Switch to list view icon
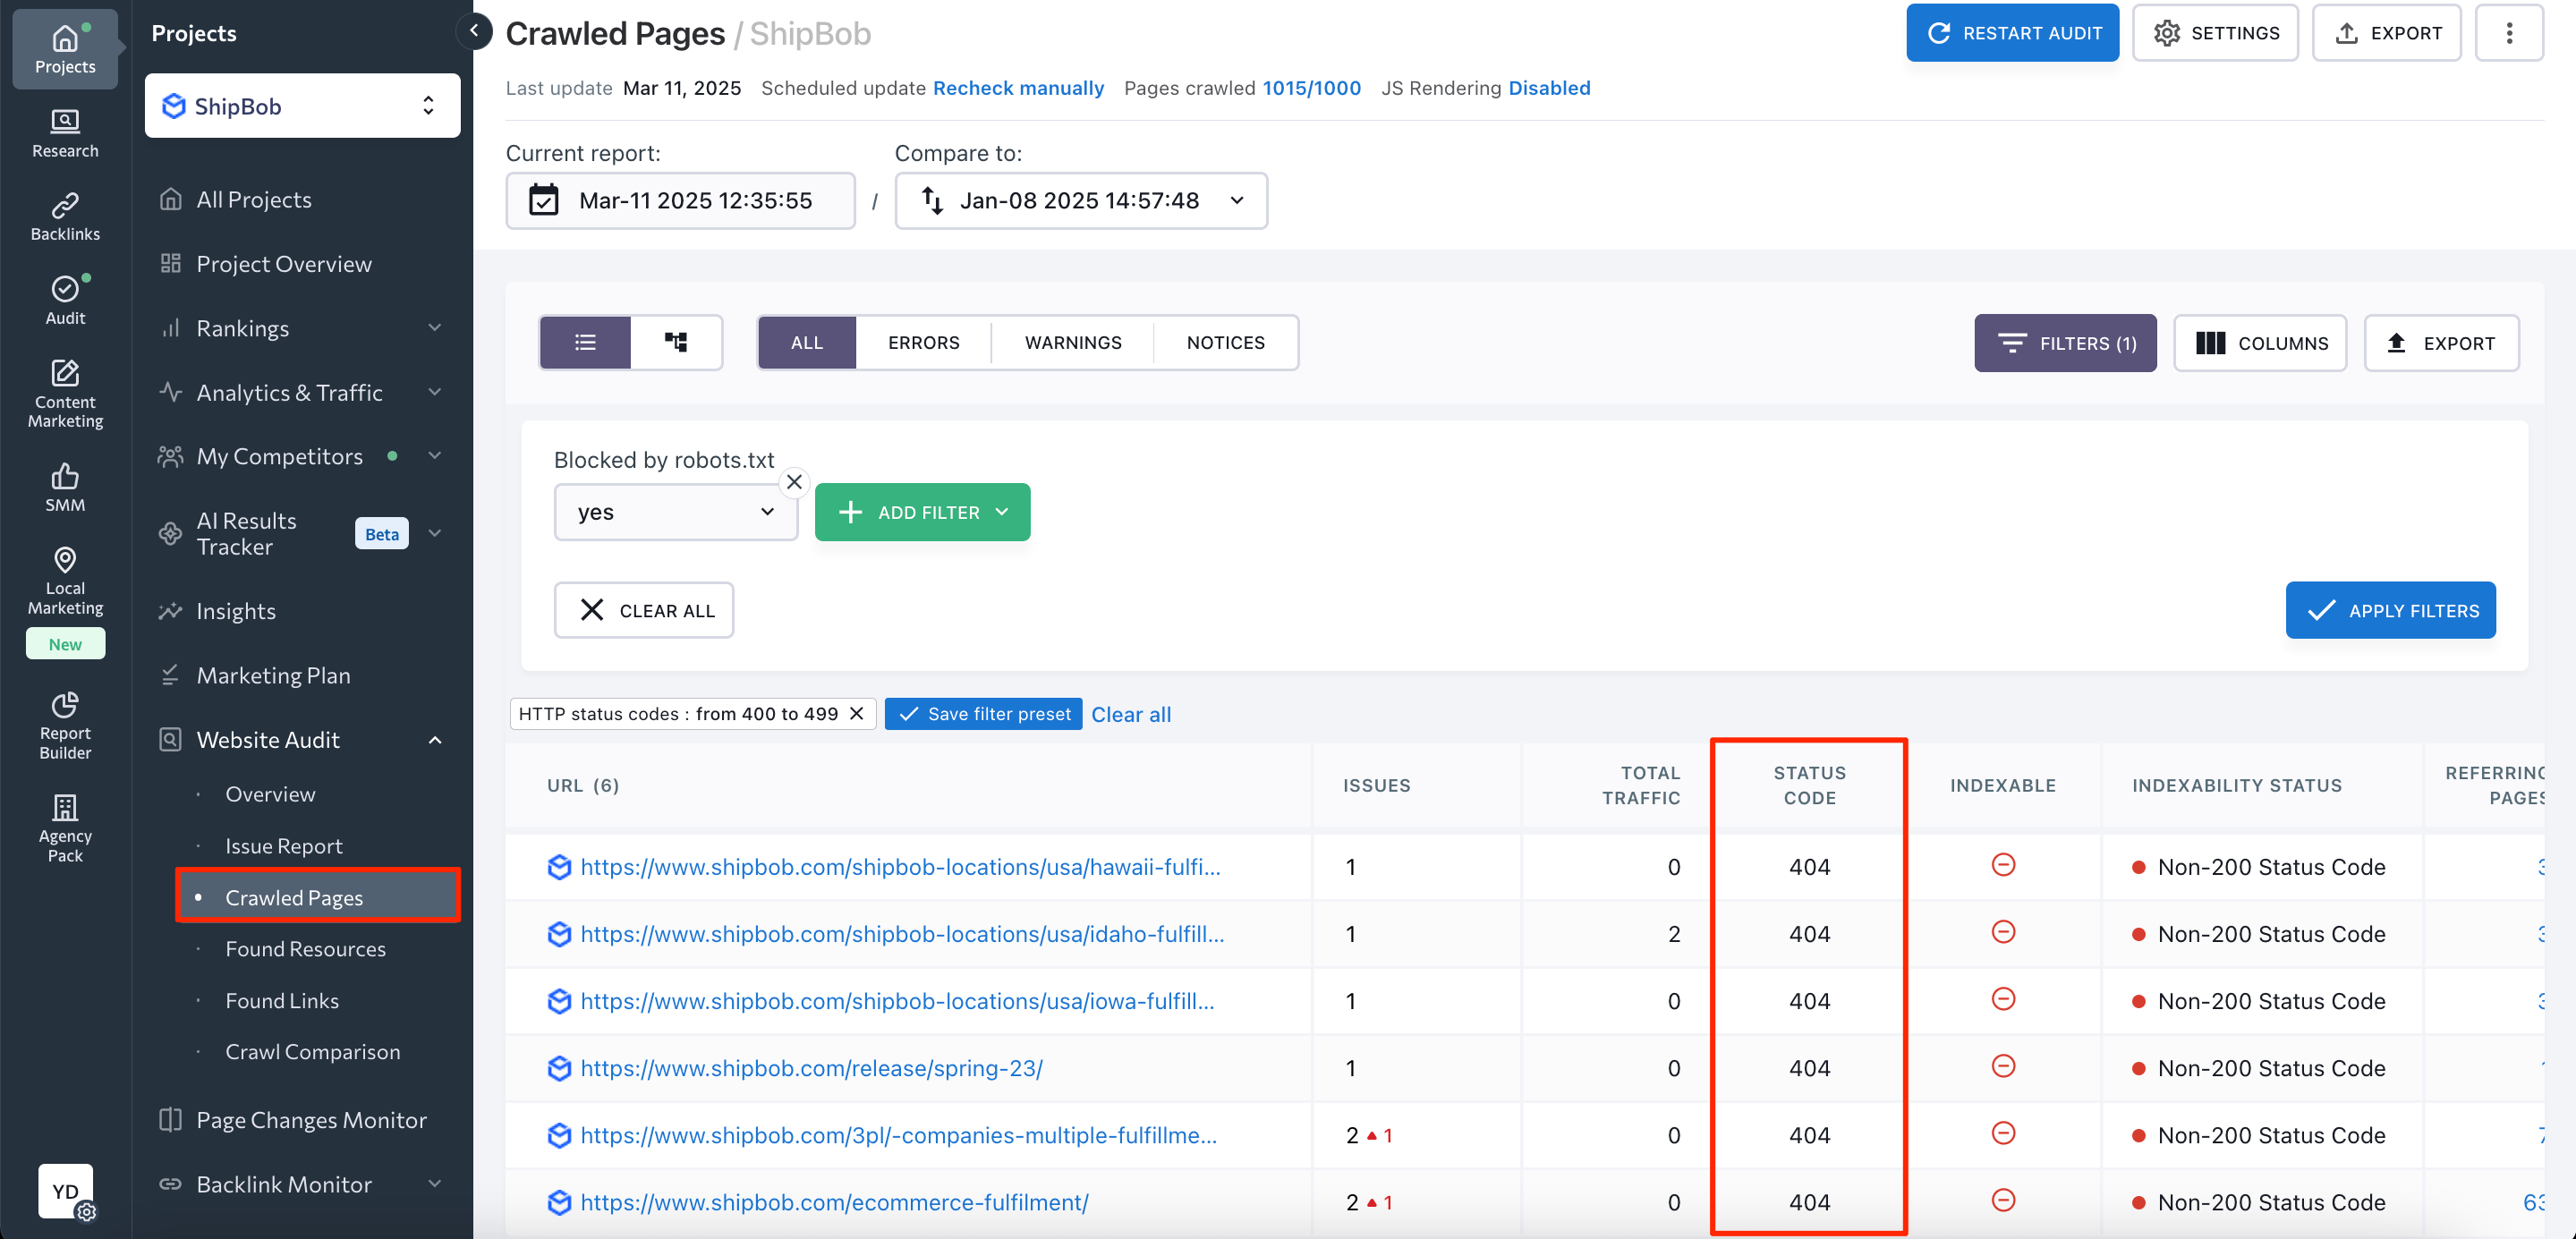Image resolution: width=2576 pixels, height=1239 pixels. coord(585,342)
